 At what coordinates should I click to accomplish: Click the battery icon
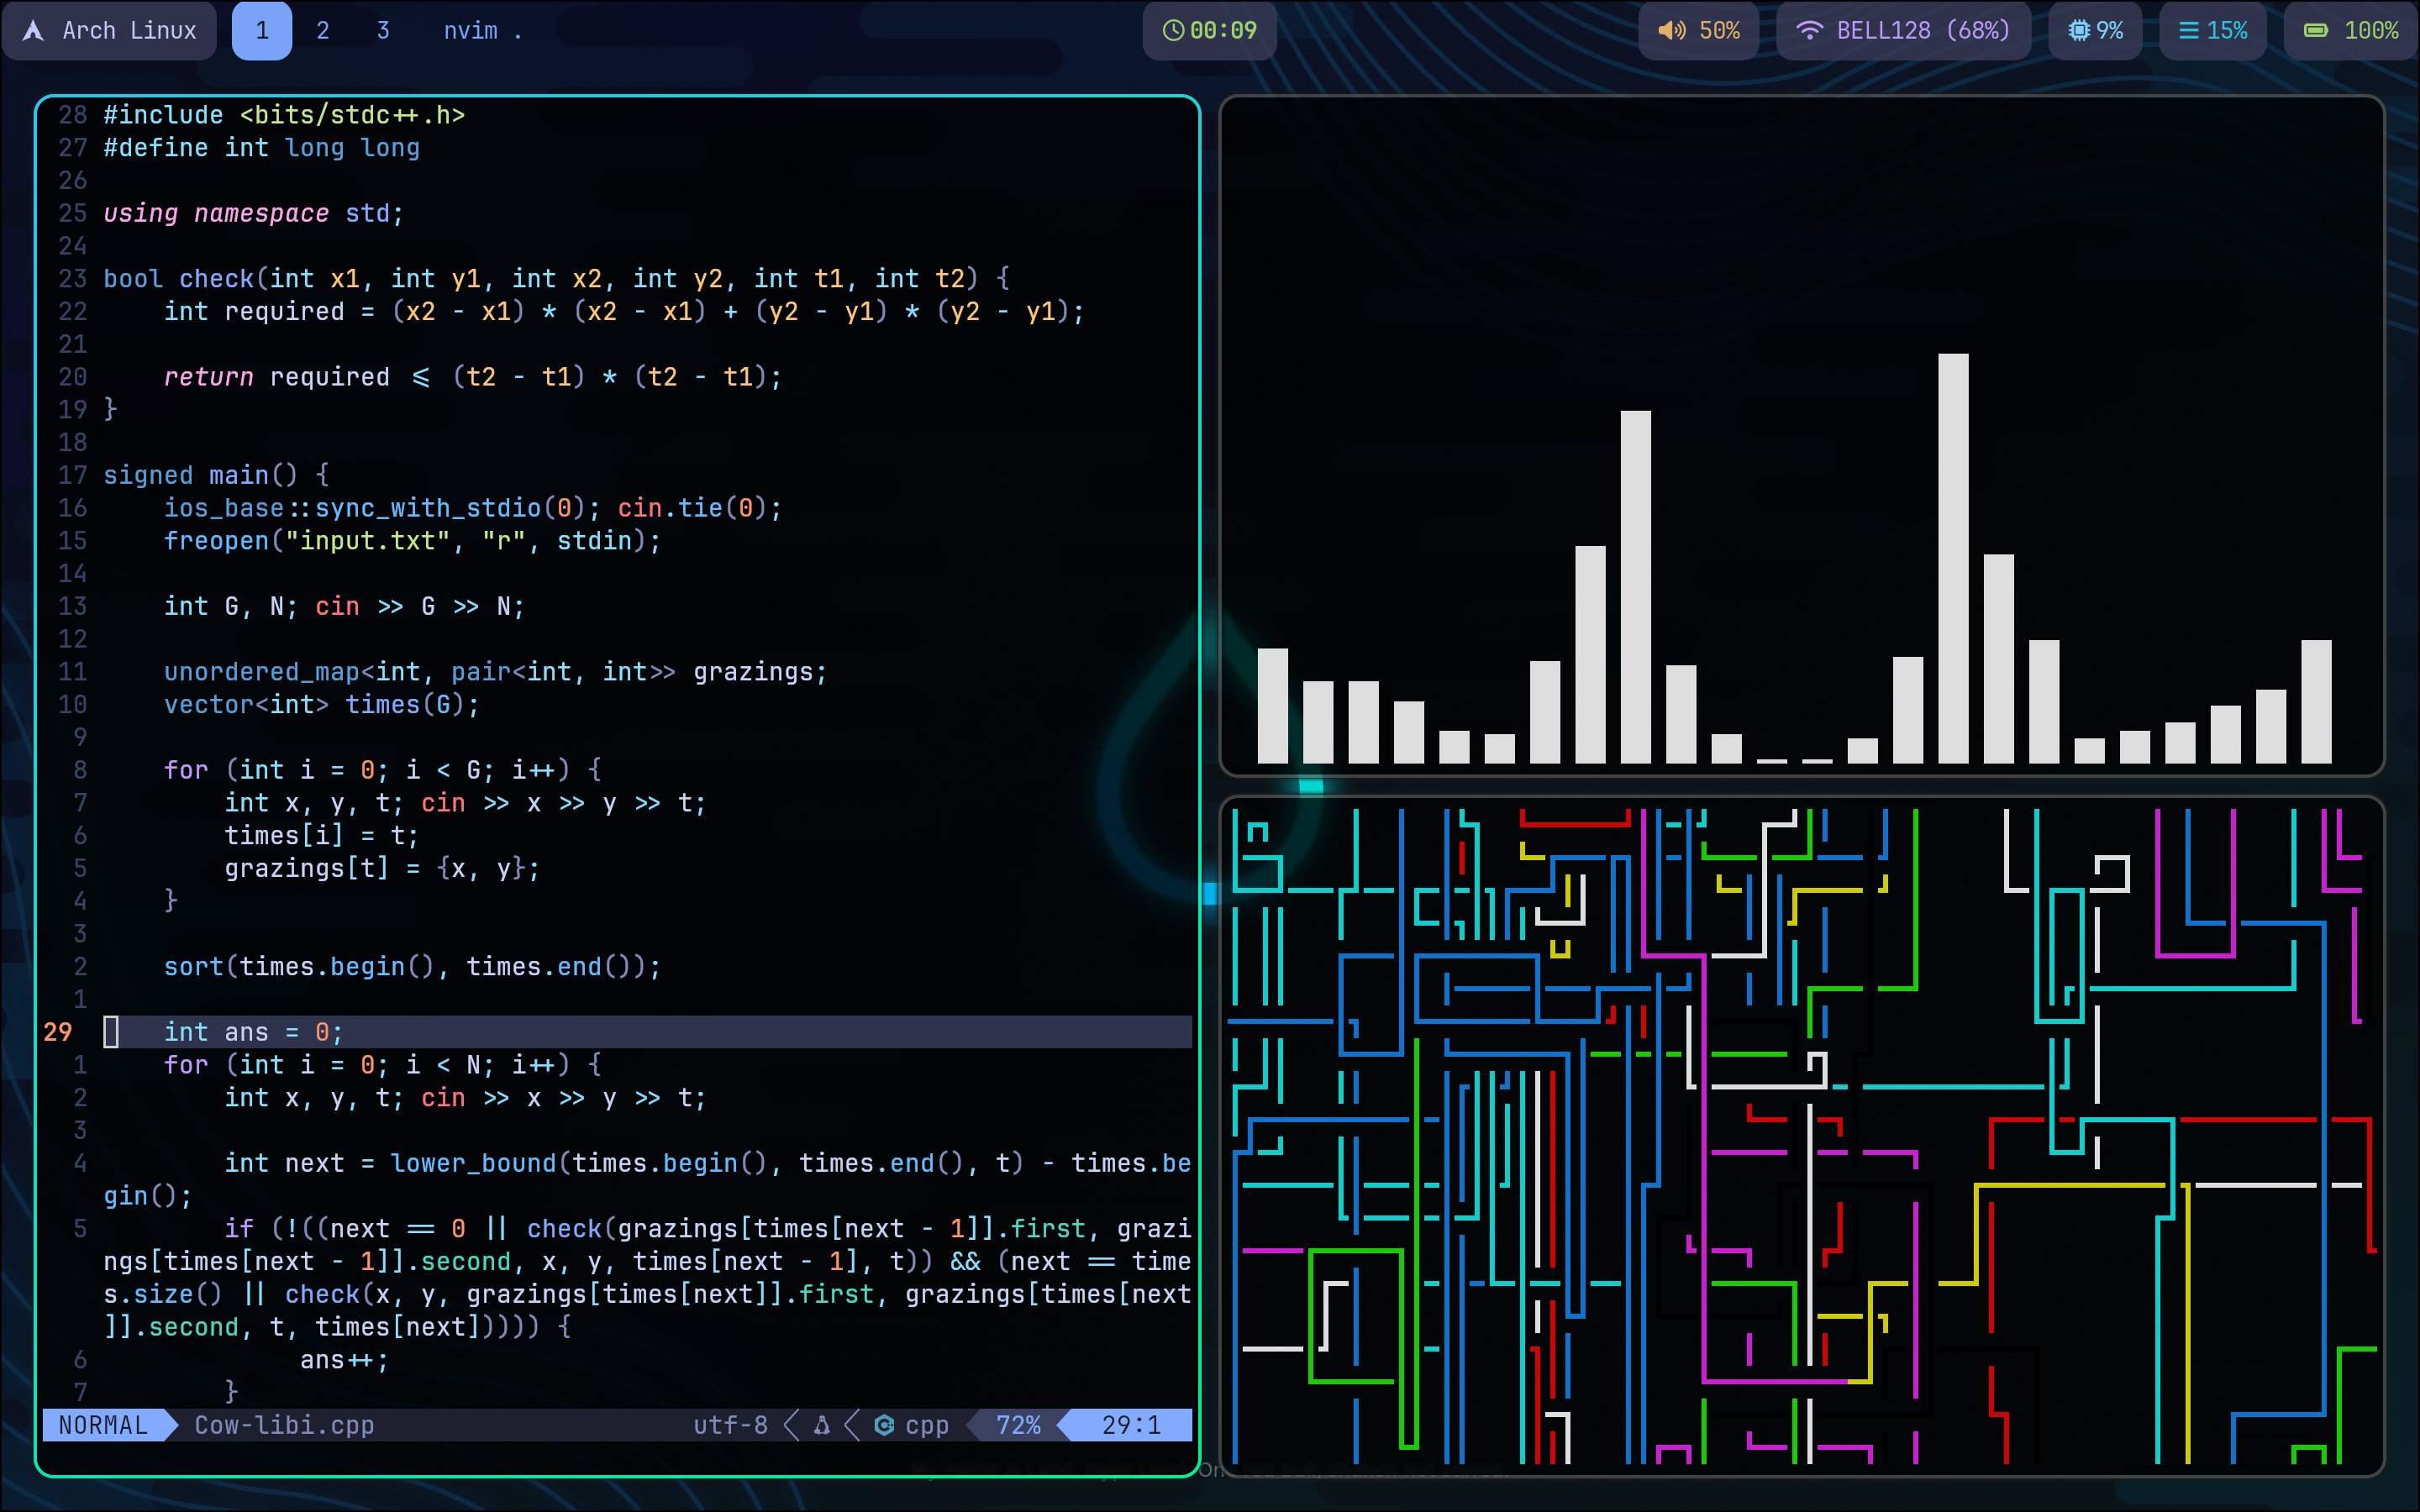(2316, 31)
